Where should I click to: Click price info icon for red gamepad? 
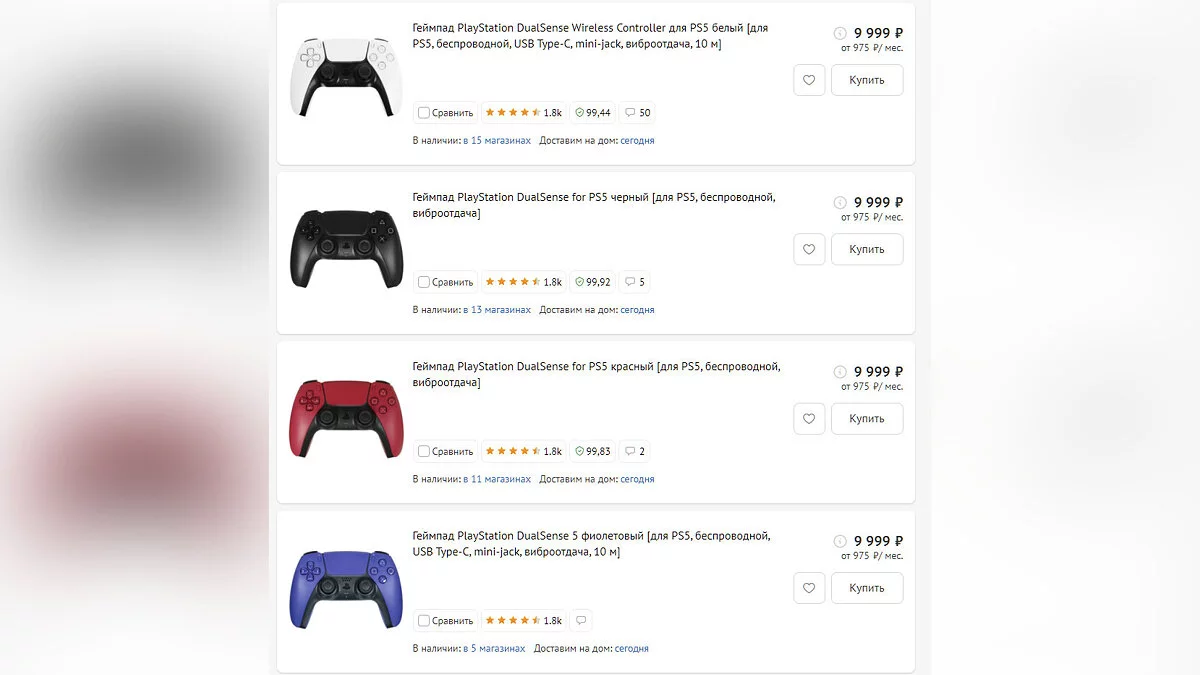coord(840,372)
